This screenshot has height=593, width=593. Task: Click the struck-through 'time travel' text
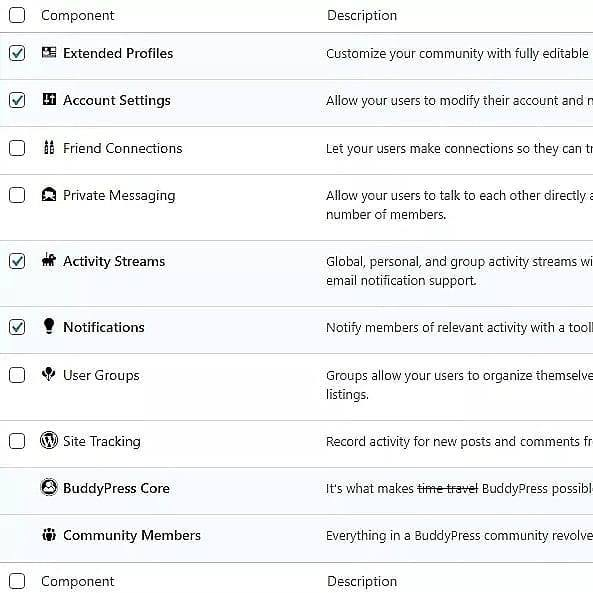[447, 489]
